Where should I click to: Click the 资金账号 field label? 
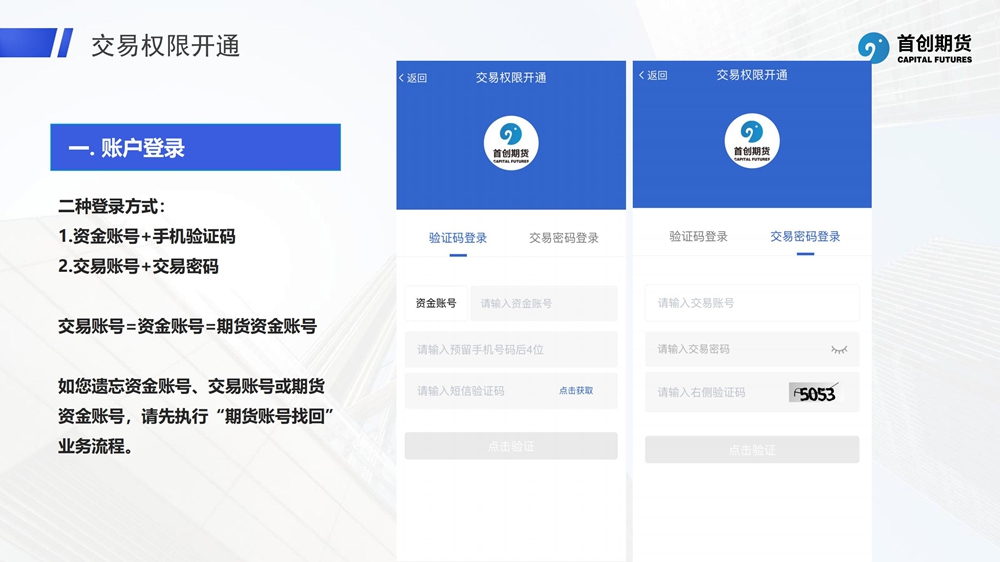click(436, 303)
